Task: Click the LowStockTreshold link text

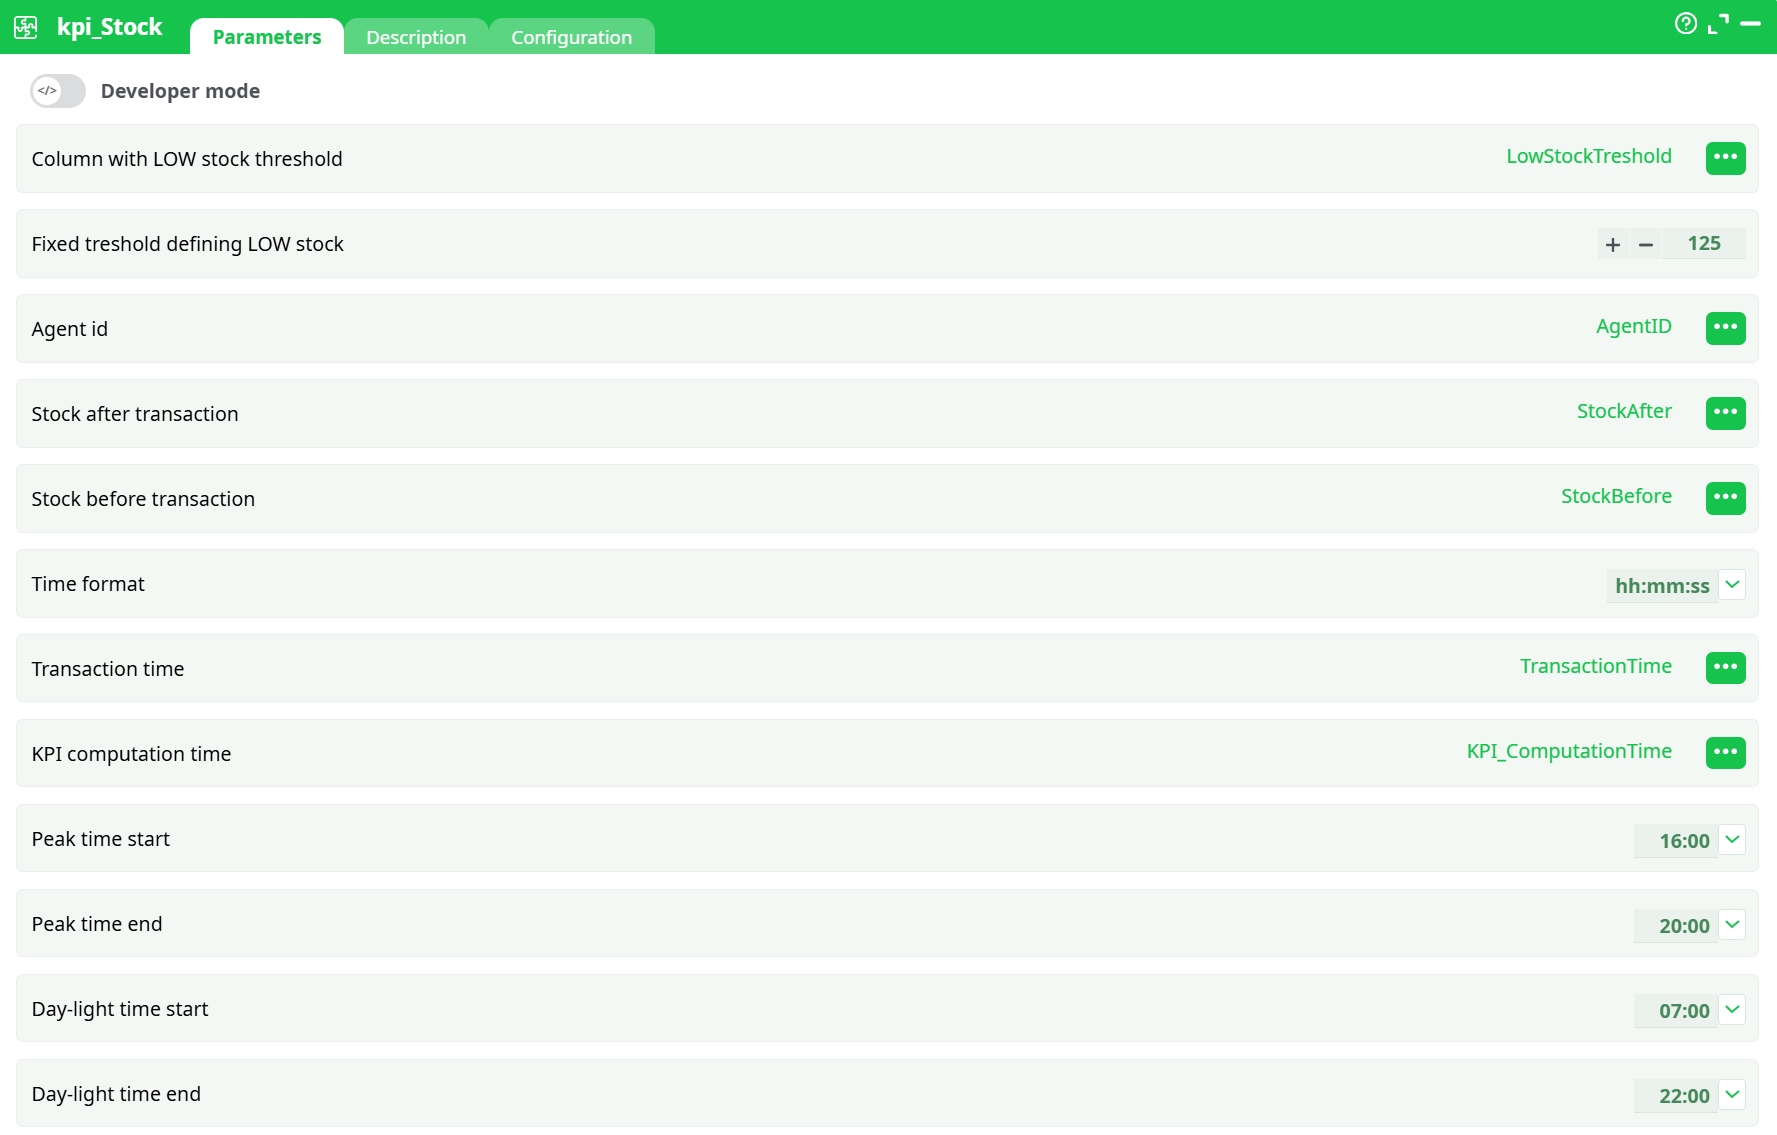Action: 1589,156
